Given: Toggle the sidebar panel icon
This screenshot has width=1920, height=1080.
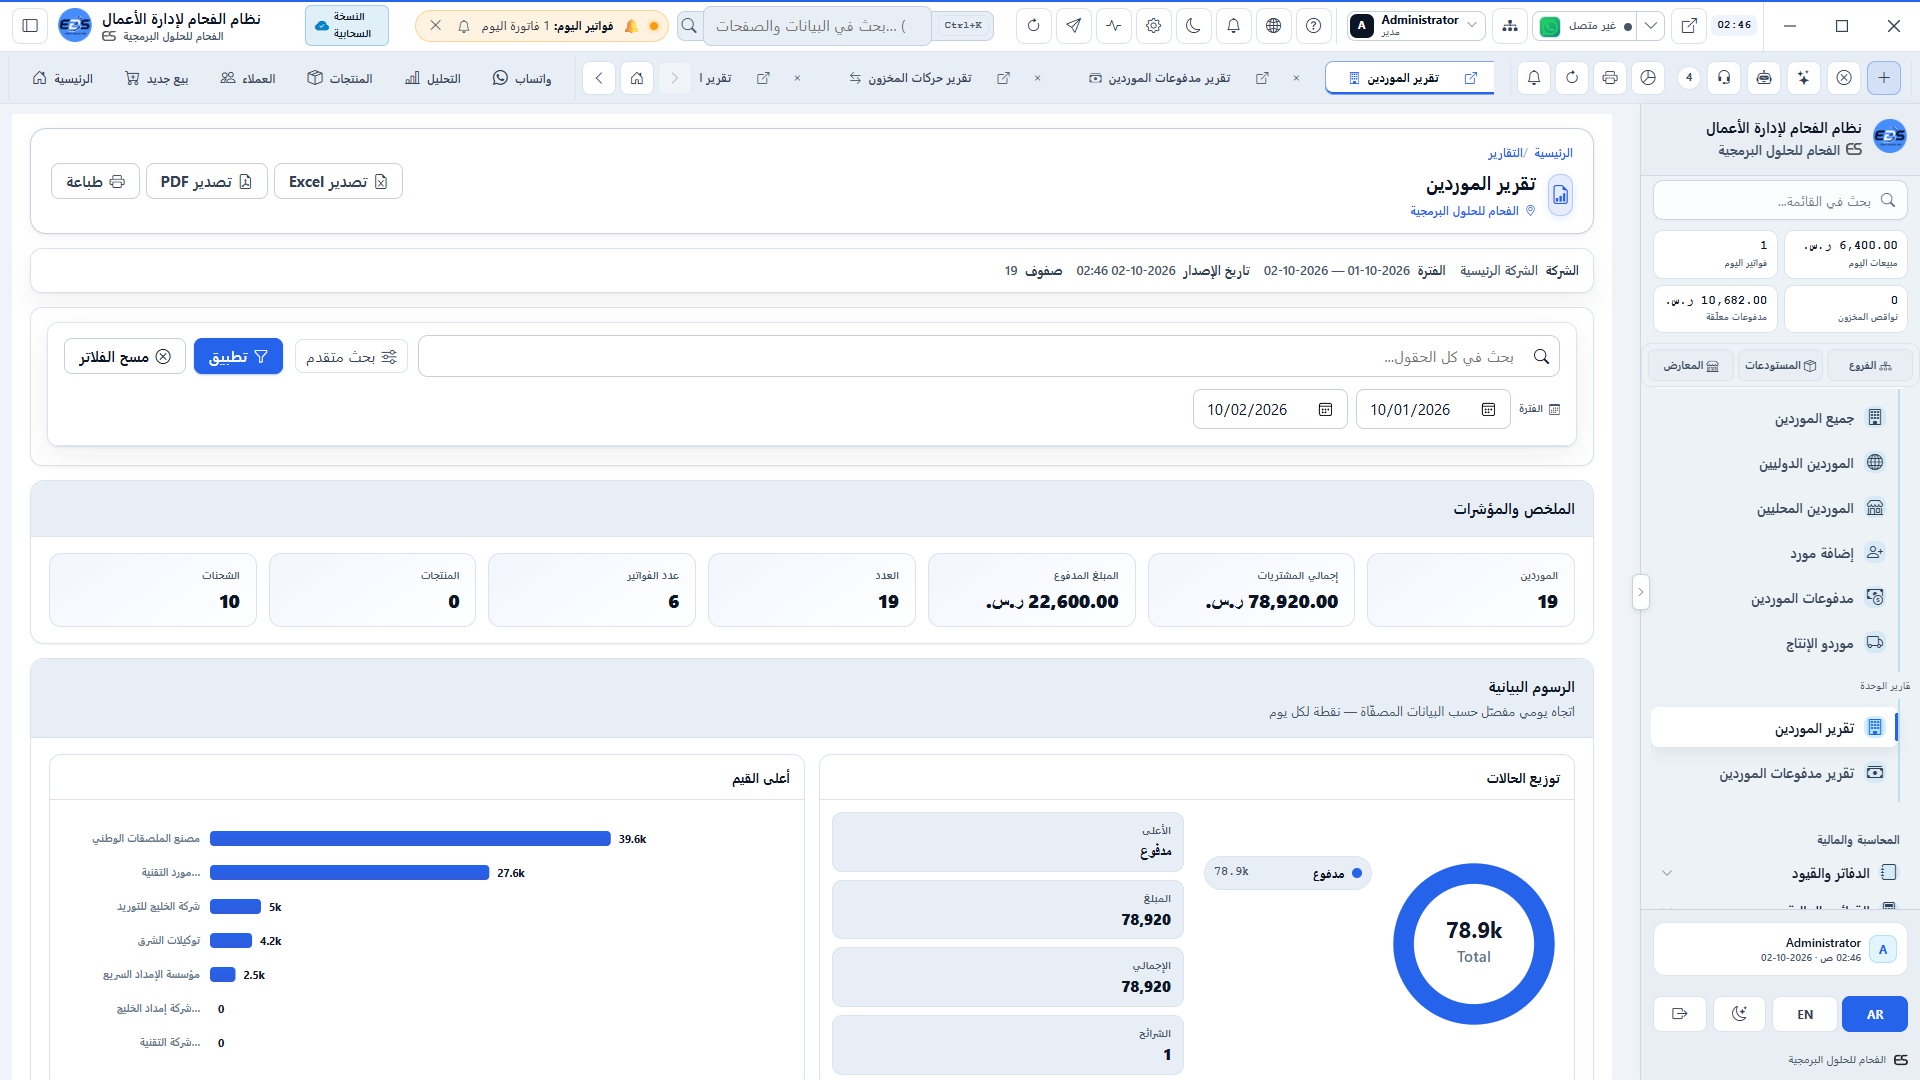Looking at the screenshot, I should [30, 26].
